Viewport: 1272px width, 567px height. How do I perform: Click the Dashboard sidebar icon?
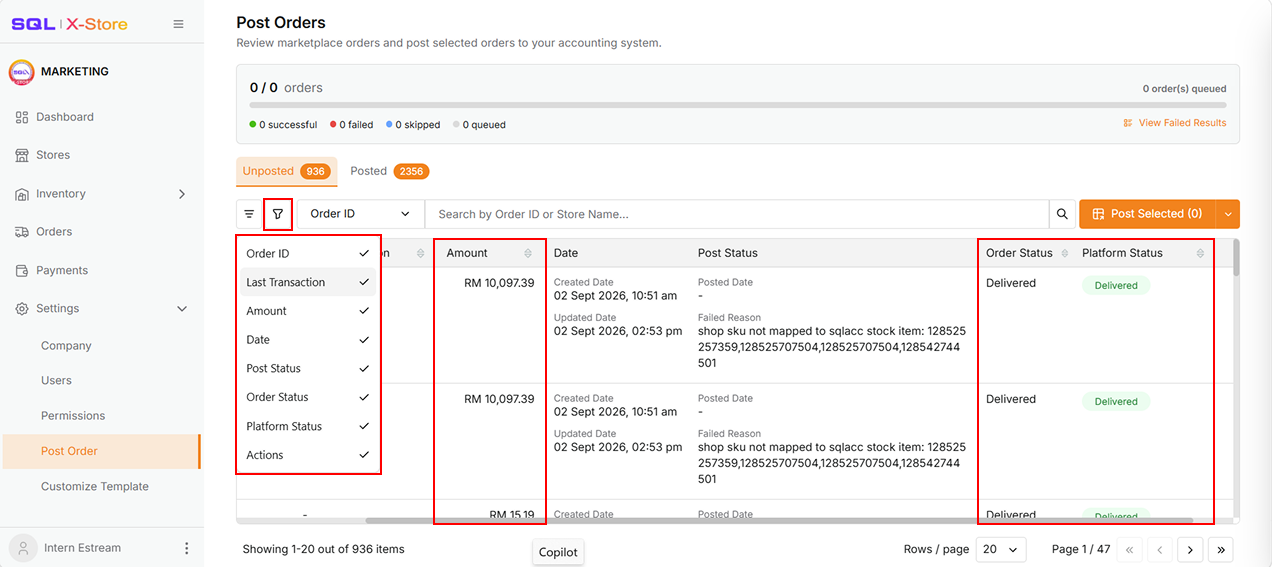[x=22, y=117]
